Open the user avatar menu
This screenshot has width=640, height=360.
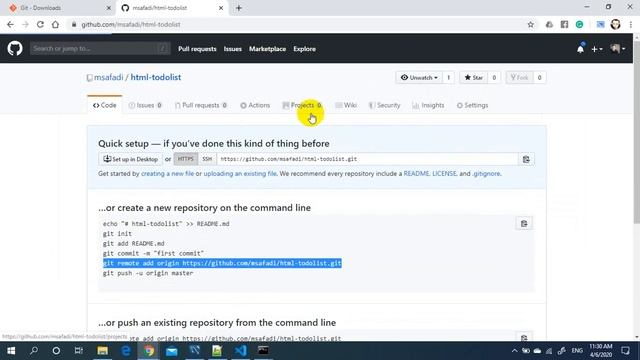pos(618,49)
